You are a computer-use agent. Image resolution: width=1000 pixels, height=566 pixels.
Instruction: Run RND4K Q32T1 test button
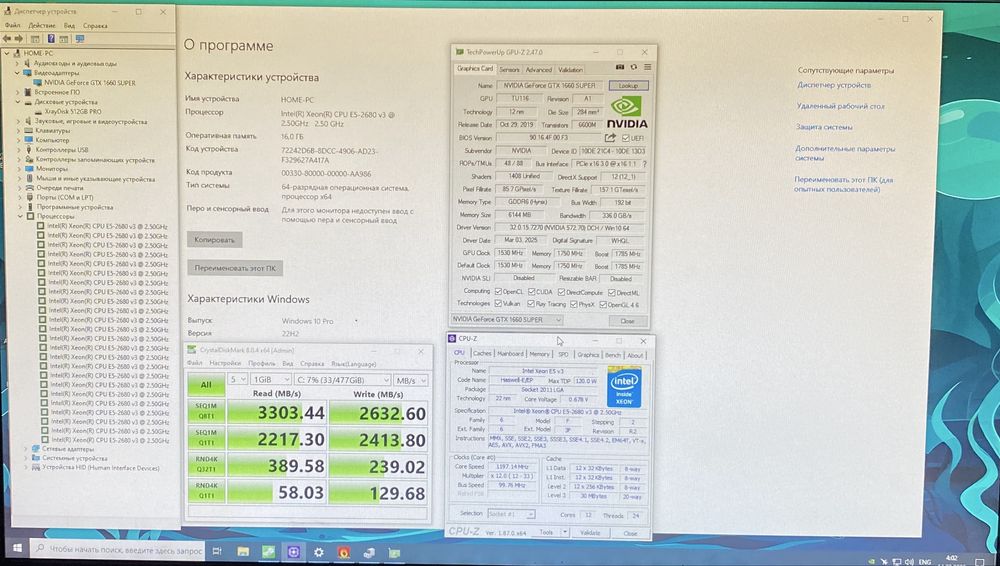pos(207,465)
